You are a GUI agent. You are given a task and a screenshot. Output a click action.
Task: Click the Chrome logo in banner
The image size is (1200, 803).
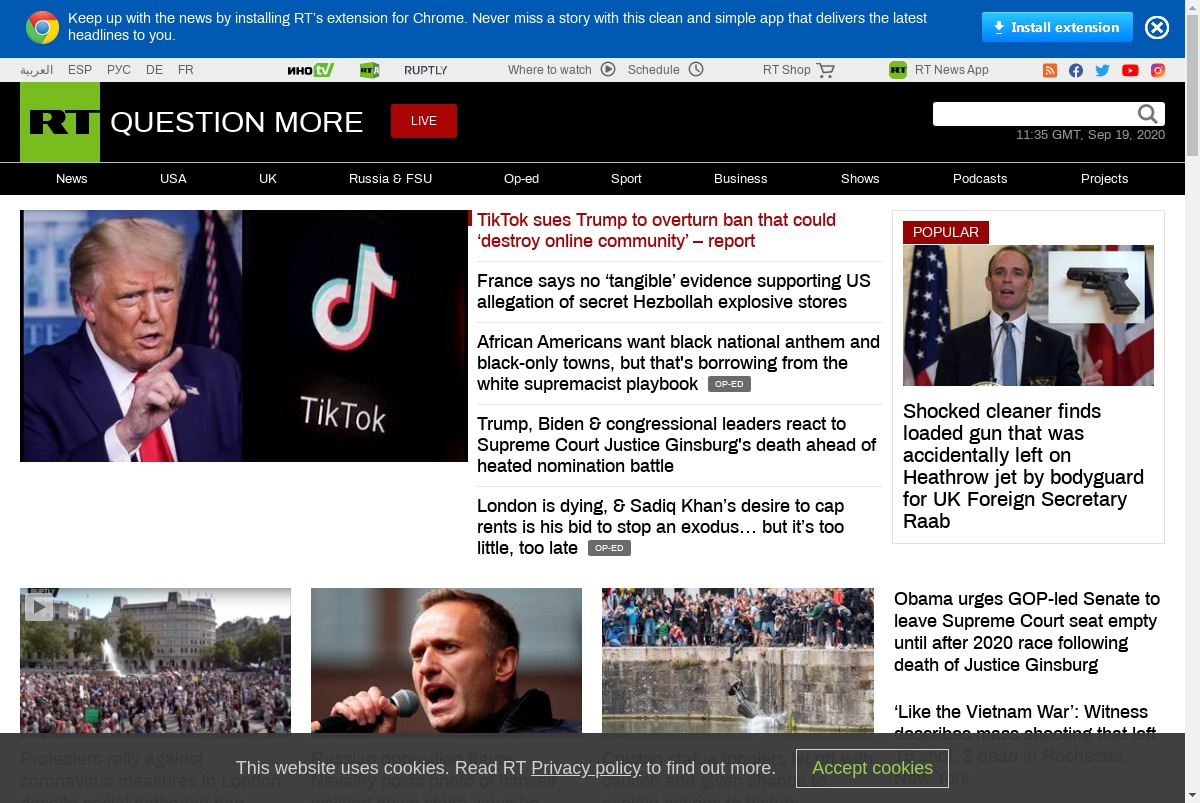click(x=42, y=27)
